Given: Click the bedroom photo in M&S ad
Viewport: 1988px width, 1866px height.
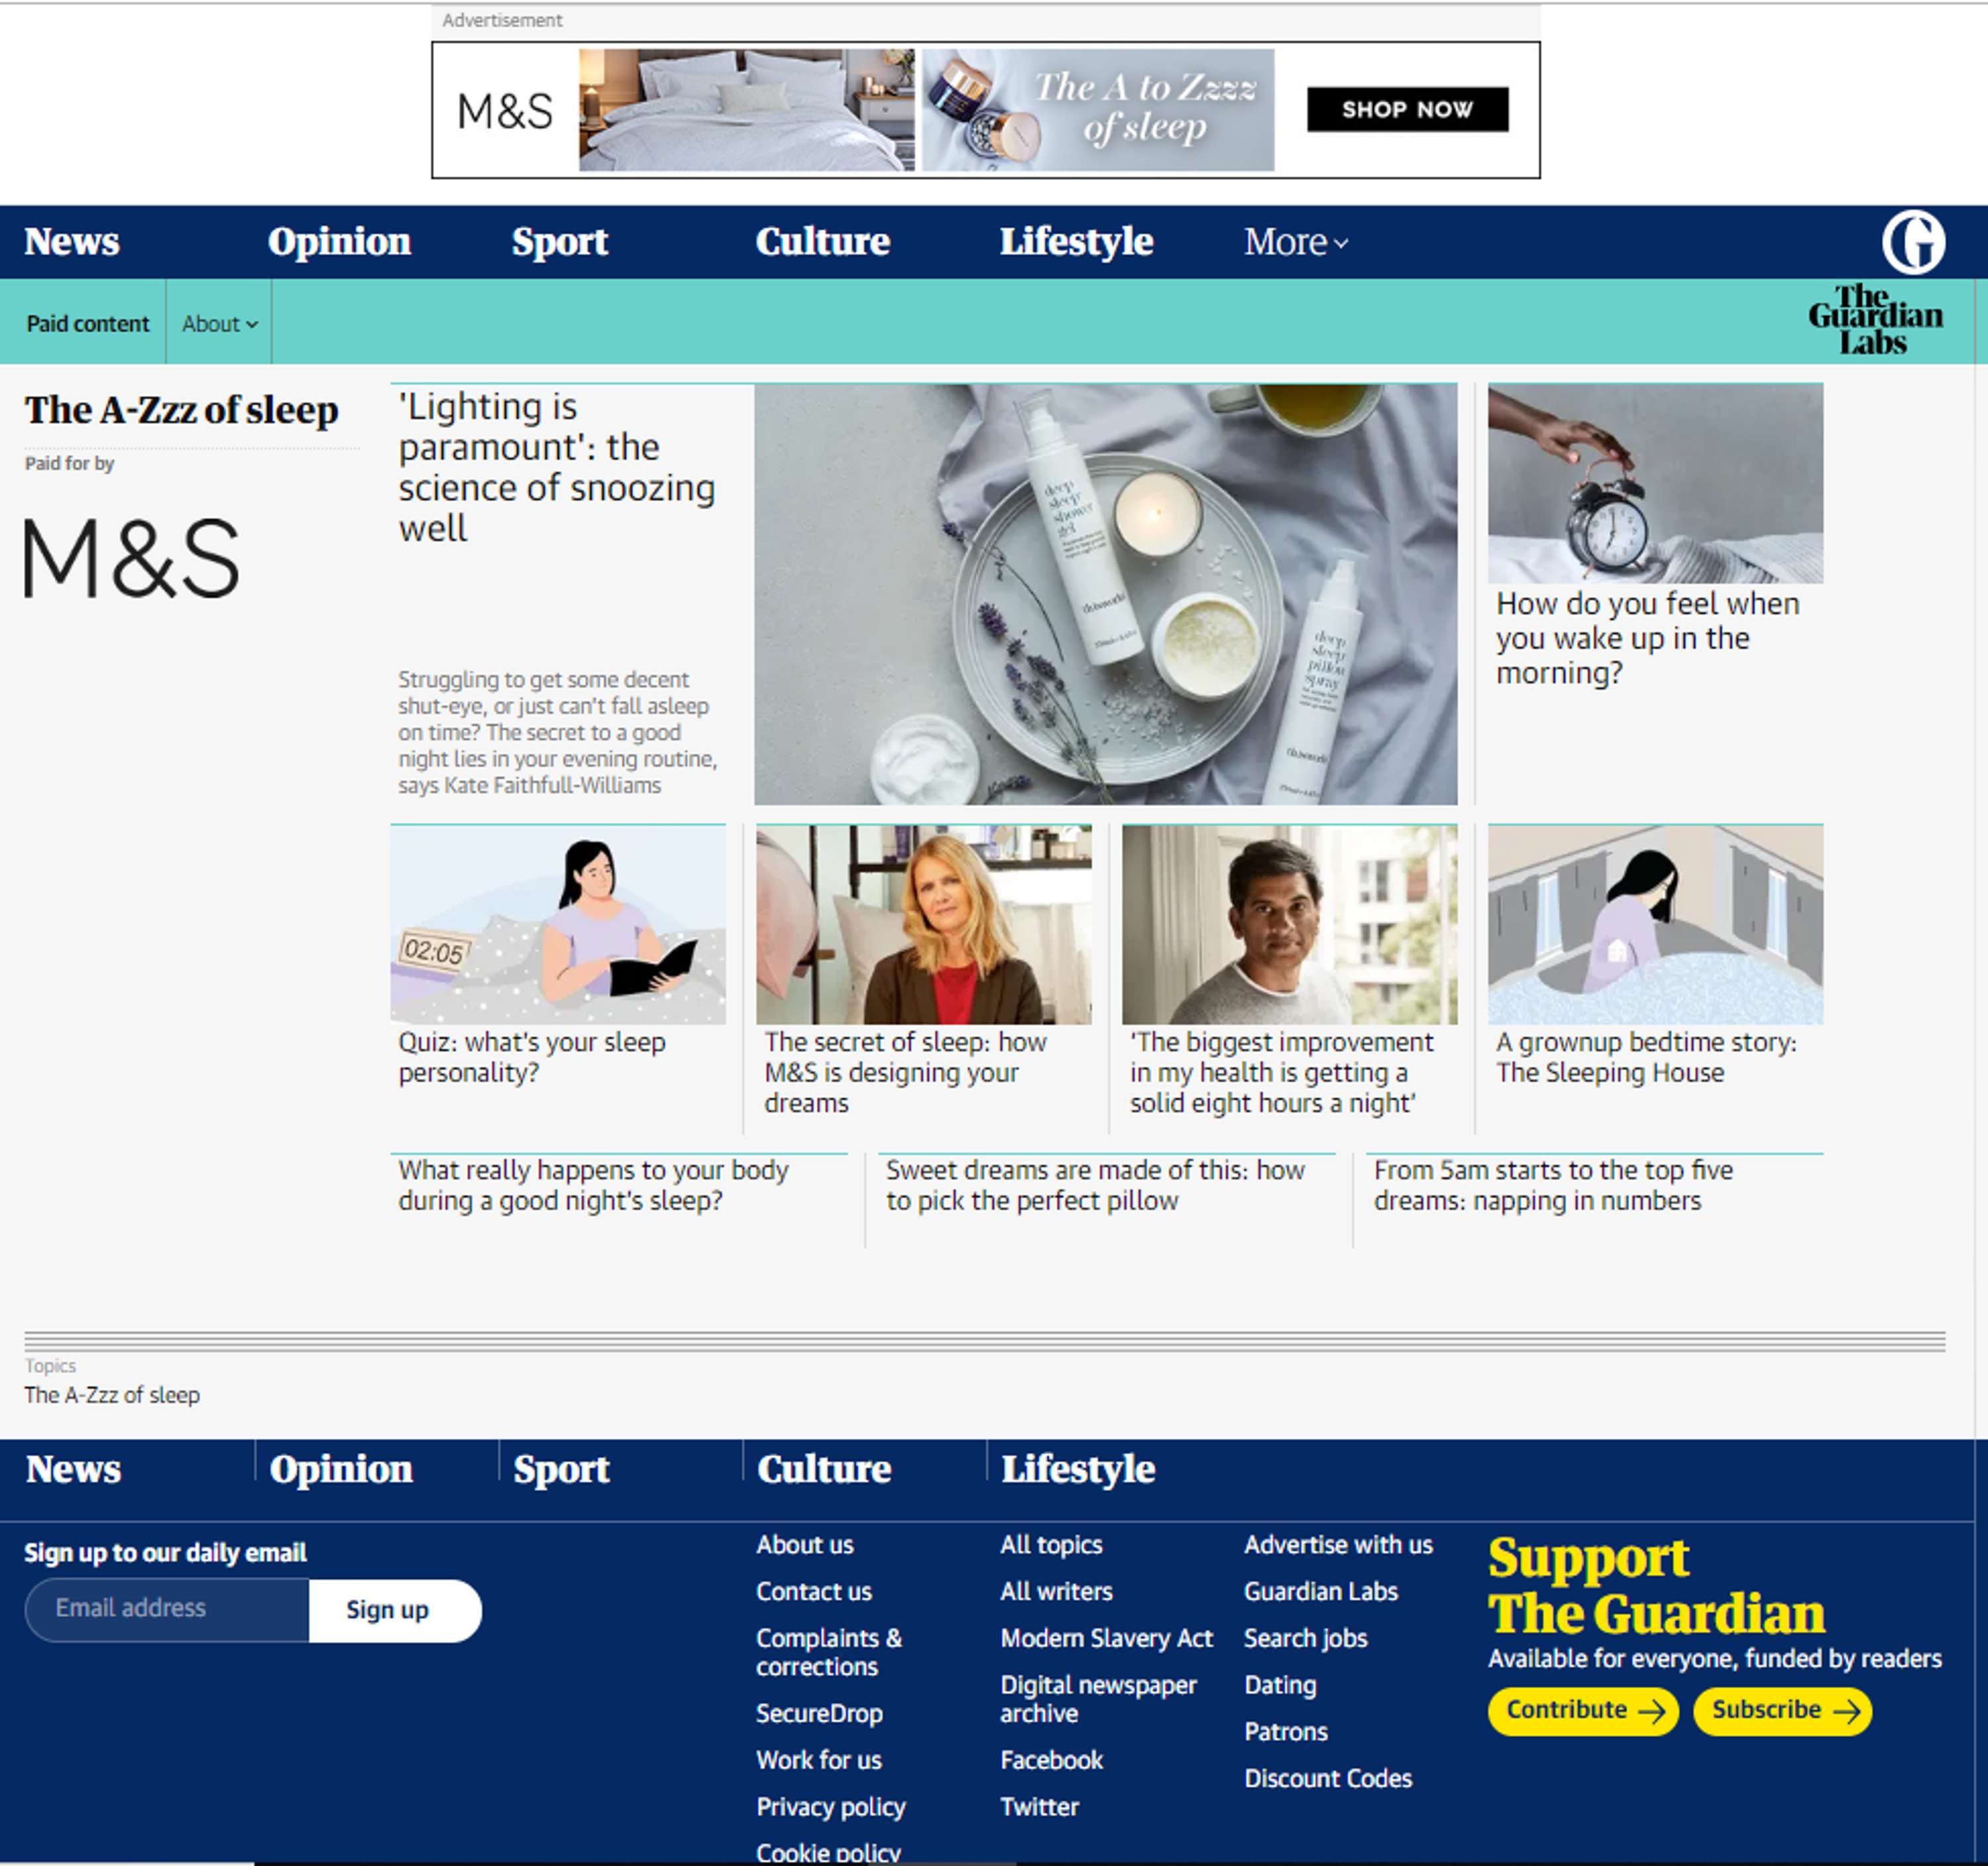Looking at the screenshot, I should click(x=746, y=110).
